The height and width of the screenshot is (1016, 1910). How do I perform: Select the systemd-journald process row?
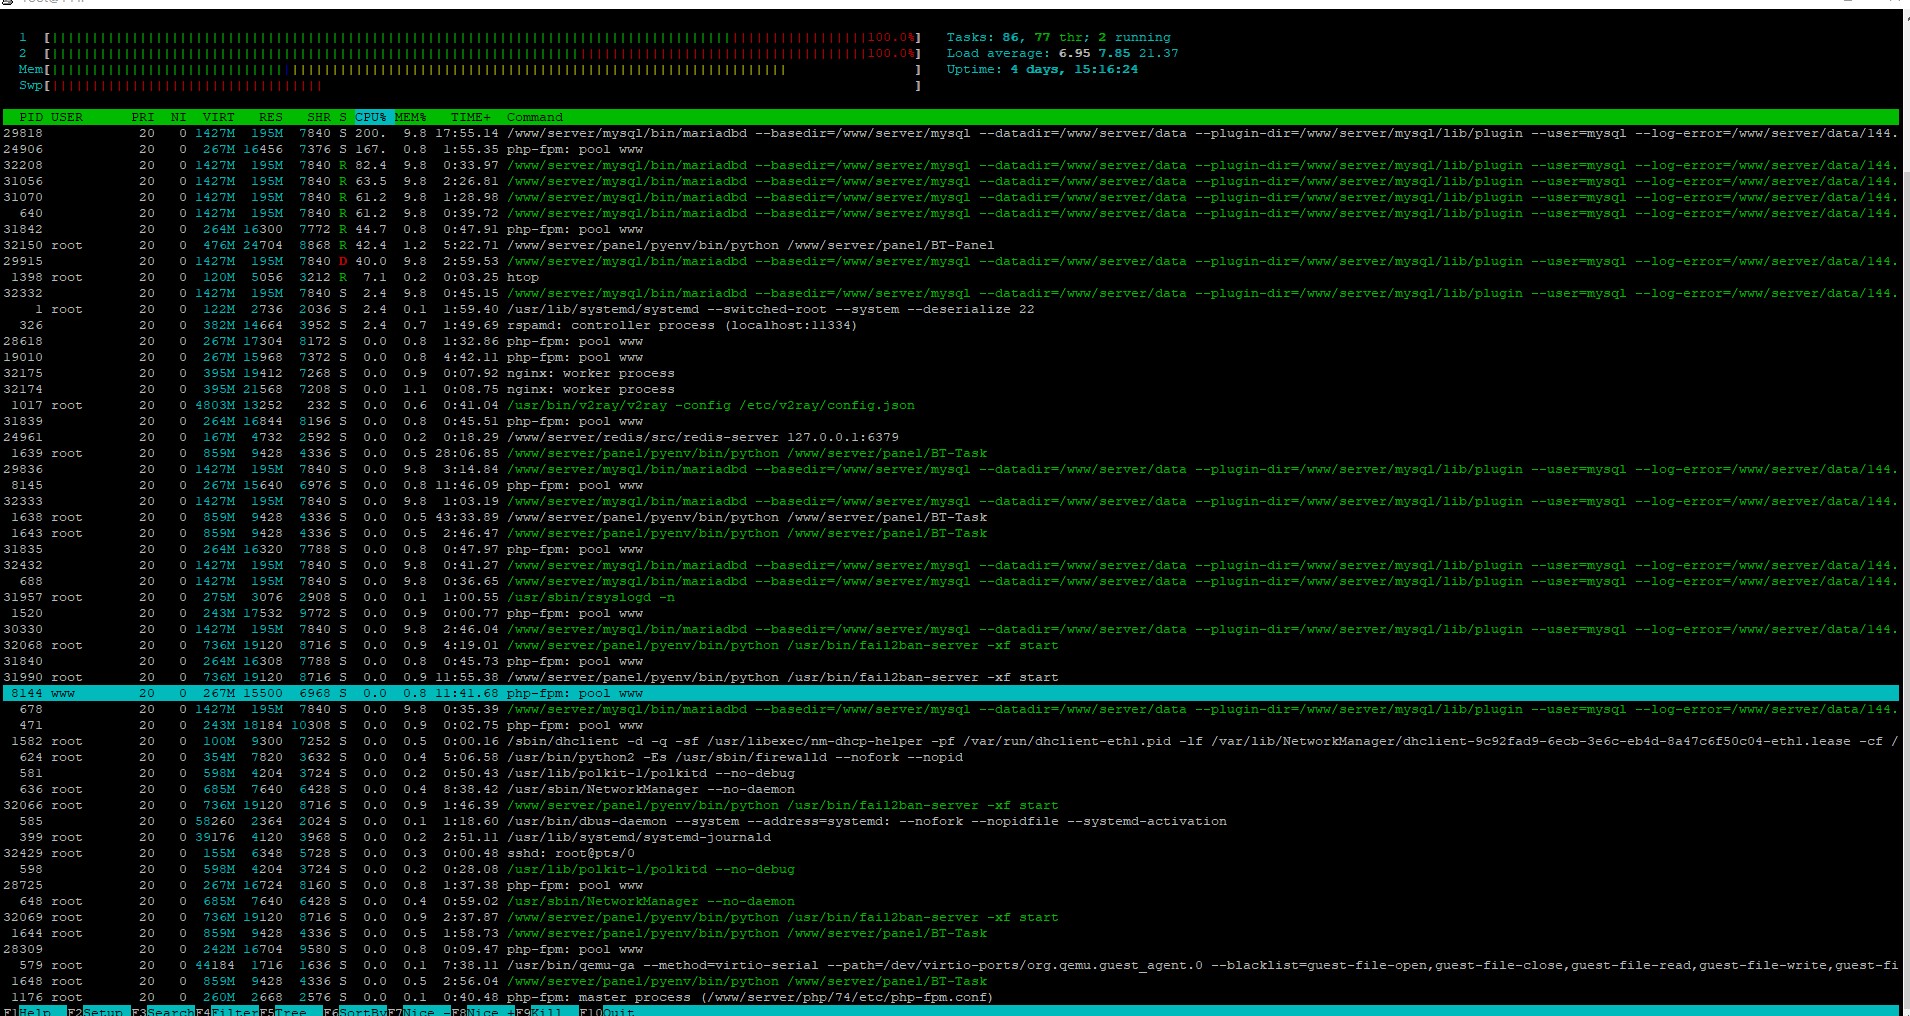950,837
